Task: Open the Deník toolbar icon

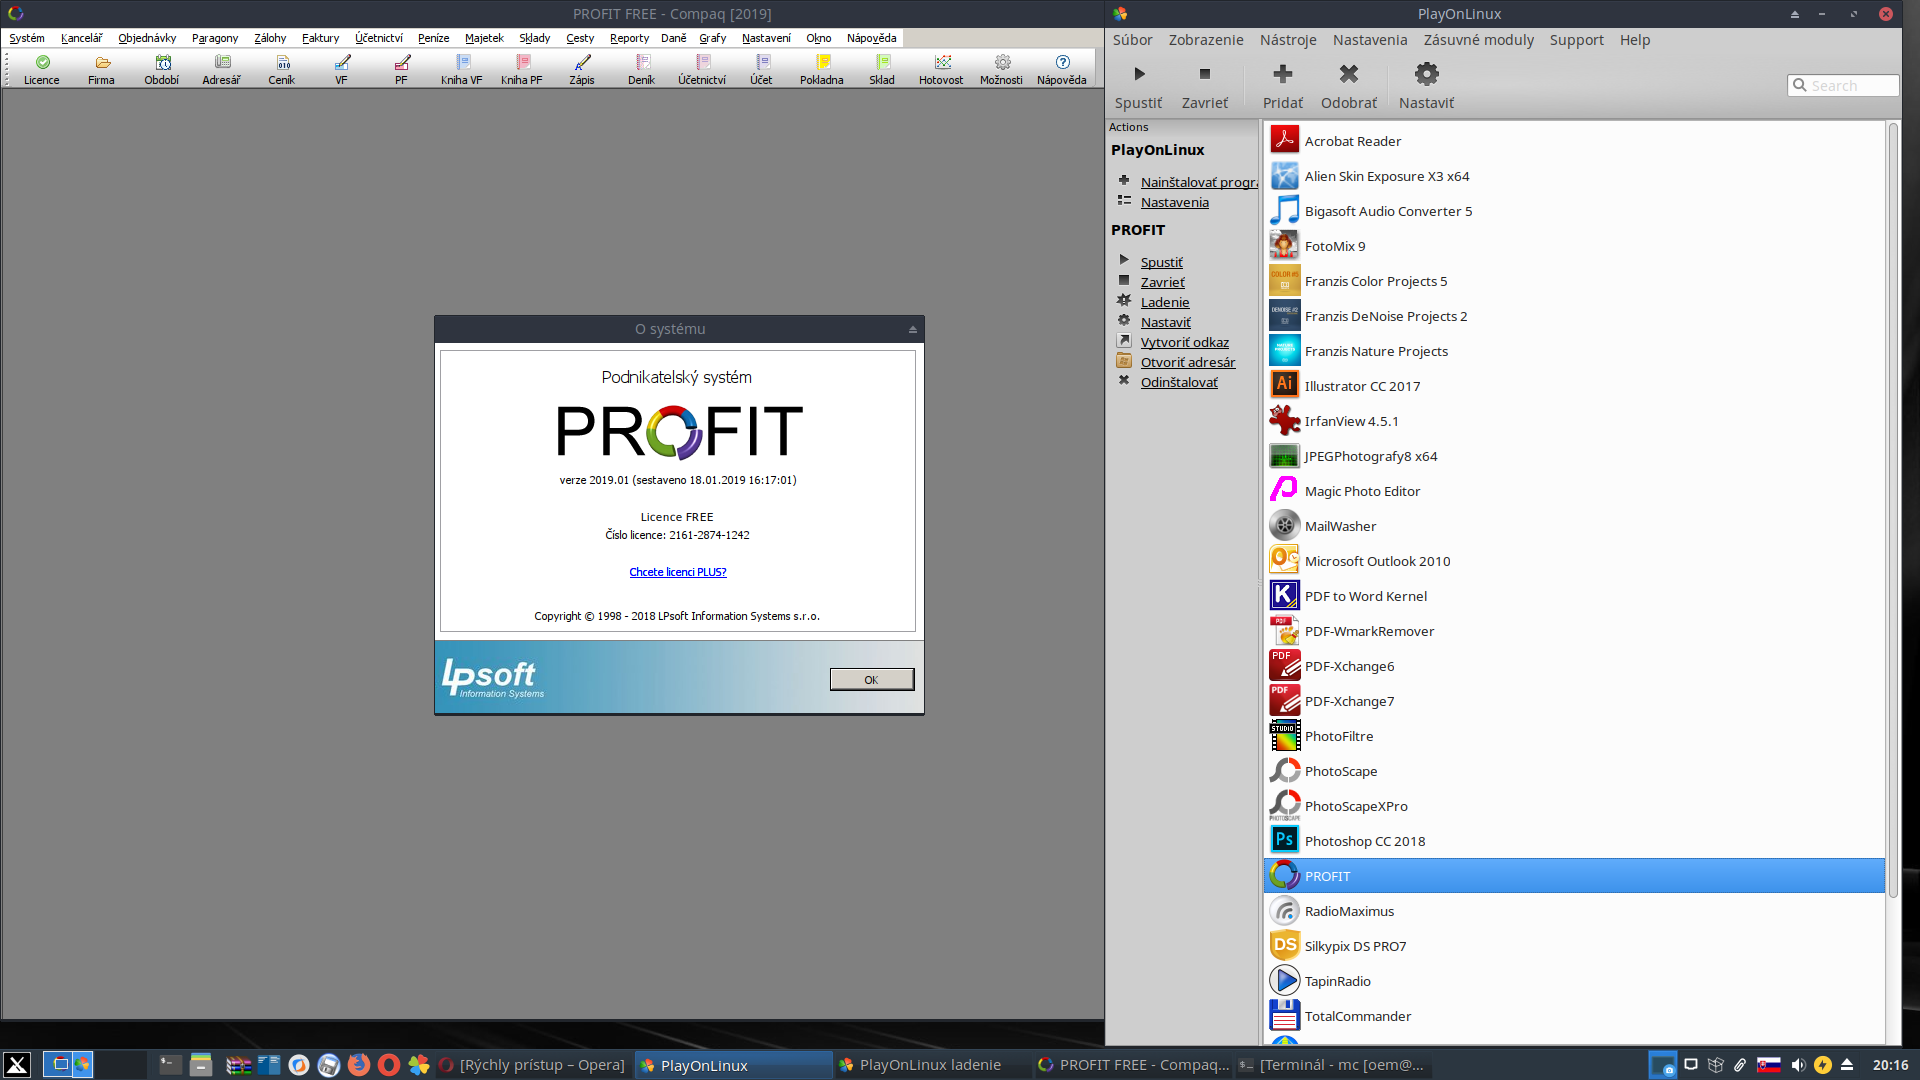Action: 642,69
